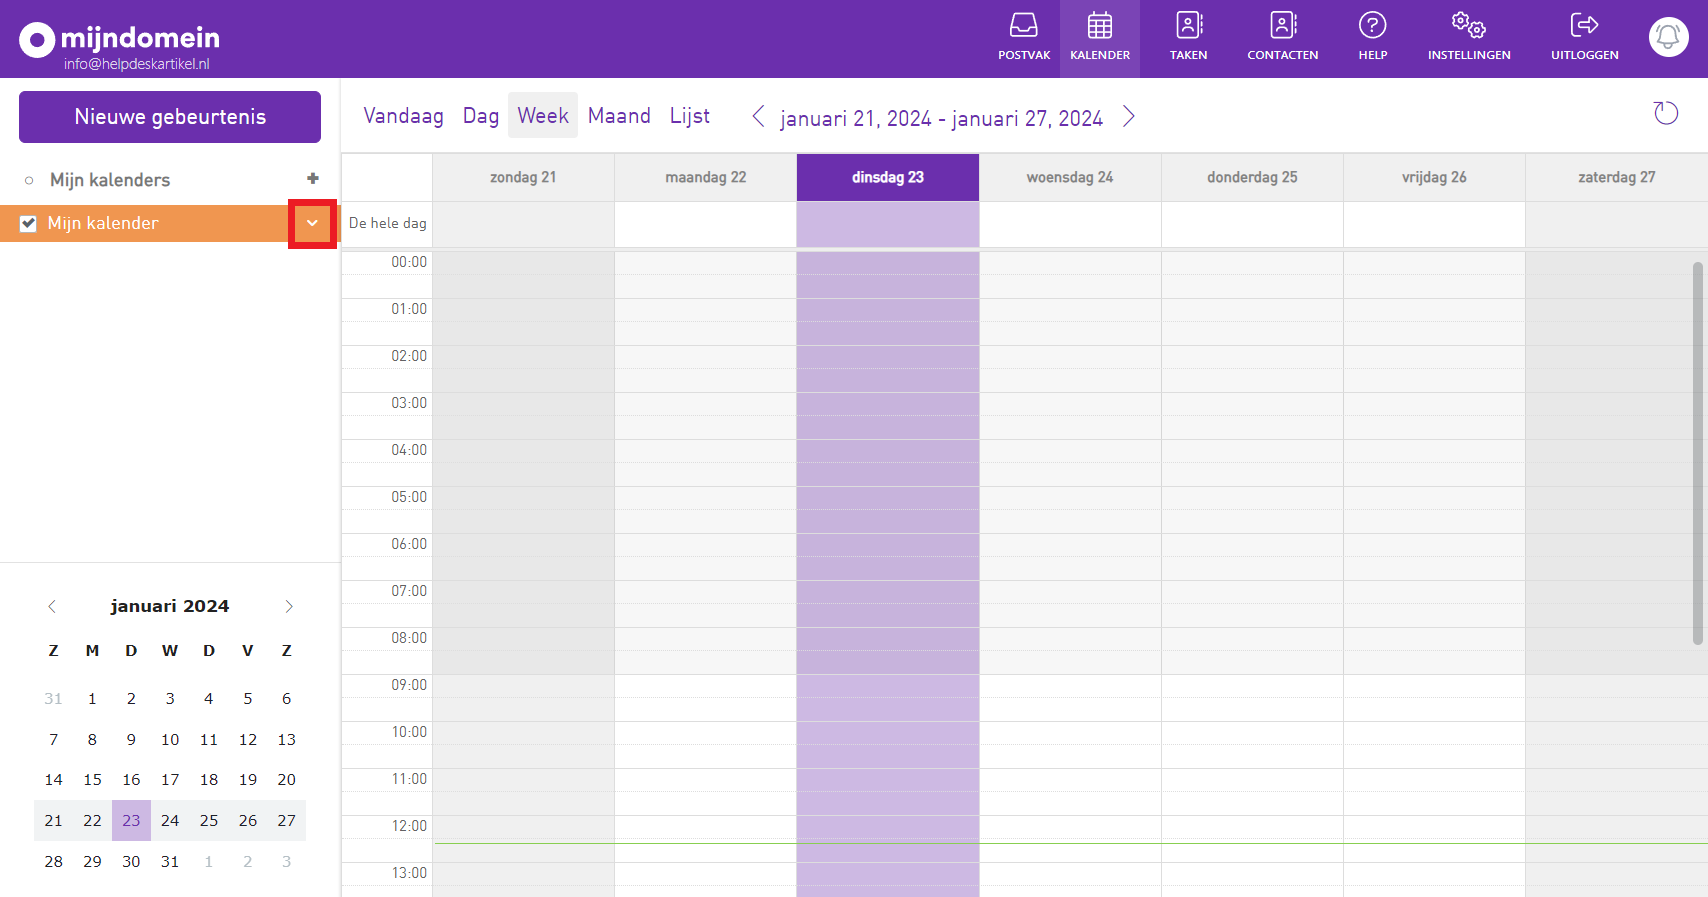Show next month in mini calendar
The image size is (1708, 897).
pos(289,607)
